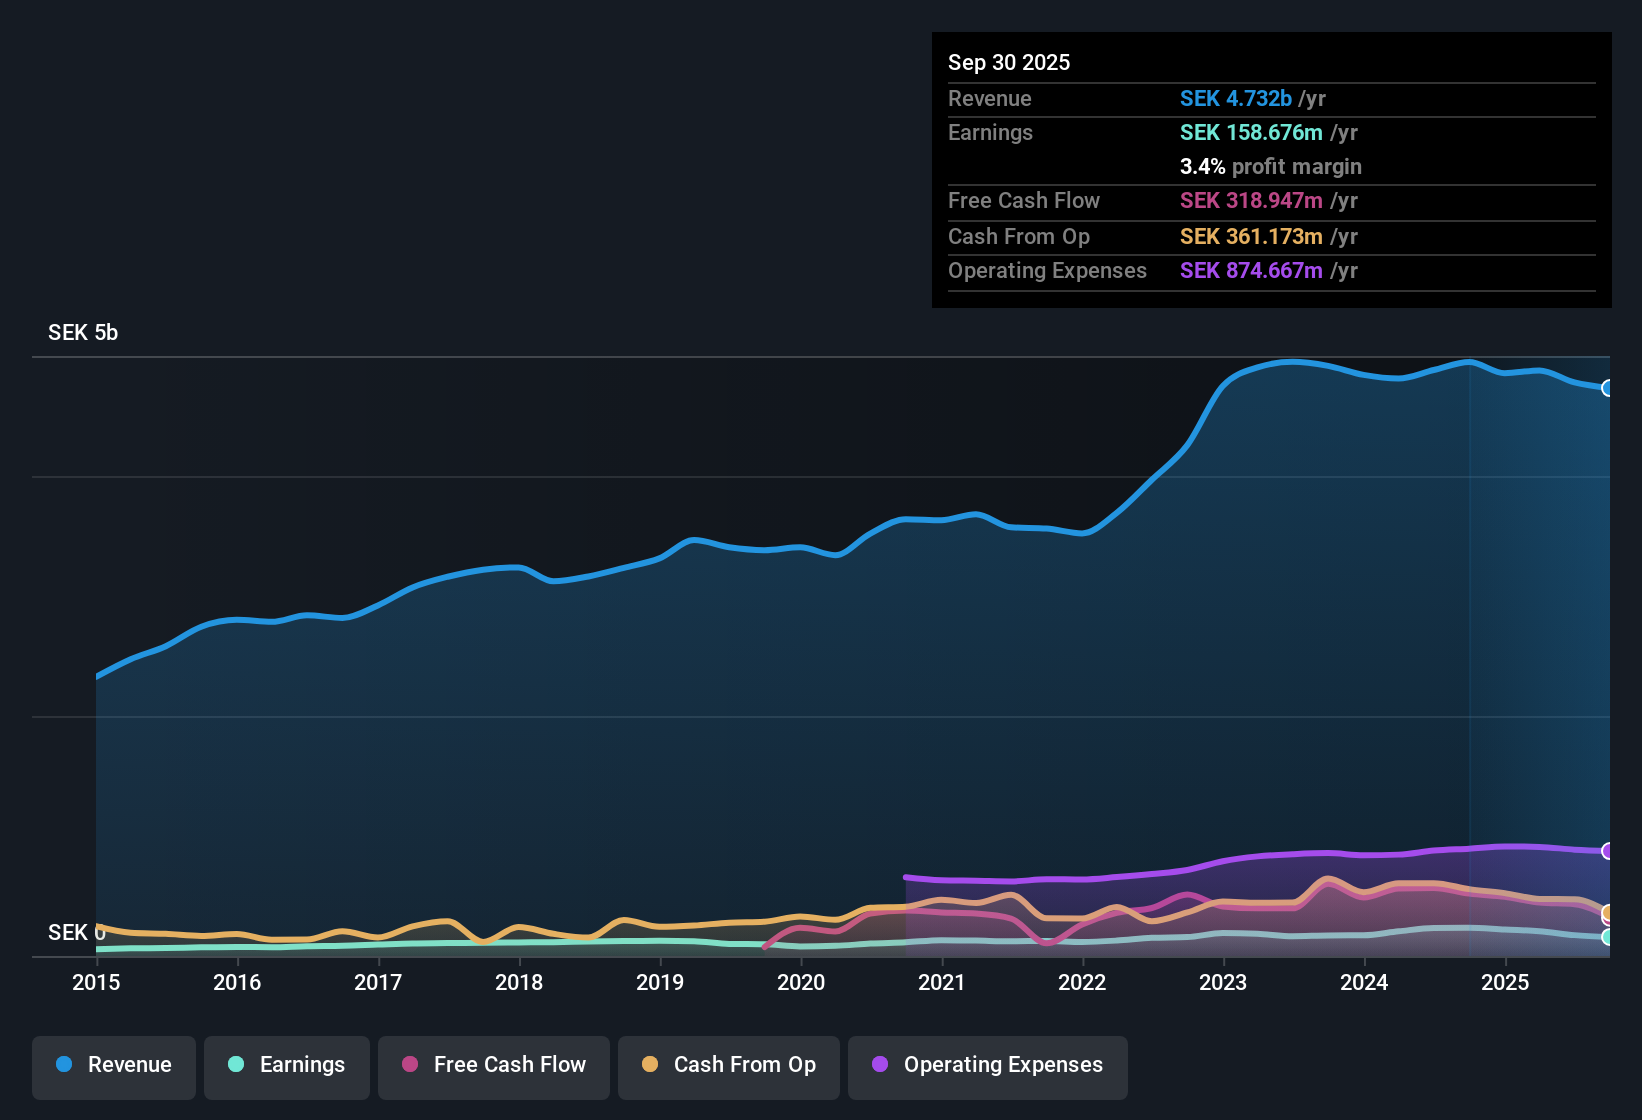Click the Sep 30 2025 tooltip header

point(1009,62)
